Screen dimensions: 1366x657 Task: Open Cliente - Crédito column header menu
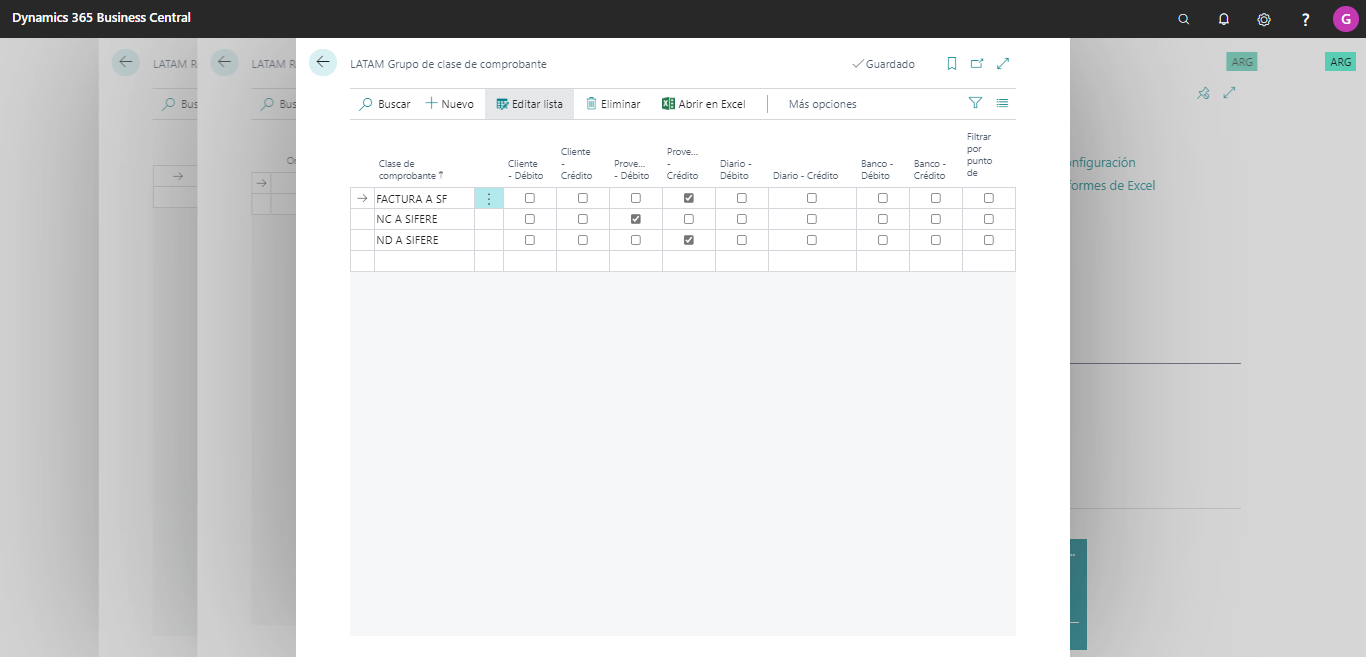577,164
